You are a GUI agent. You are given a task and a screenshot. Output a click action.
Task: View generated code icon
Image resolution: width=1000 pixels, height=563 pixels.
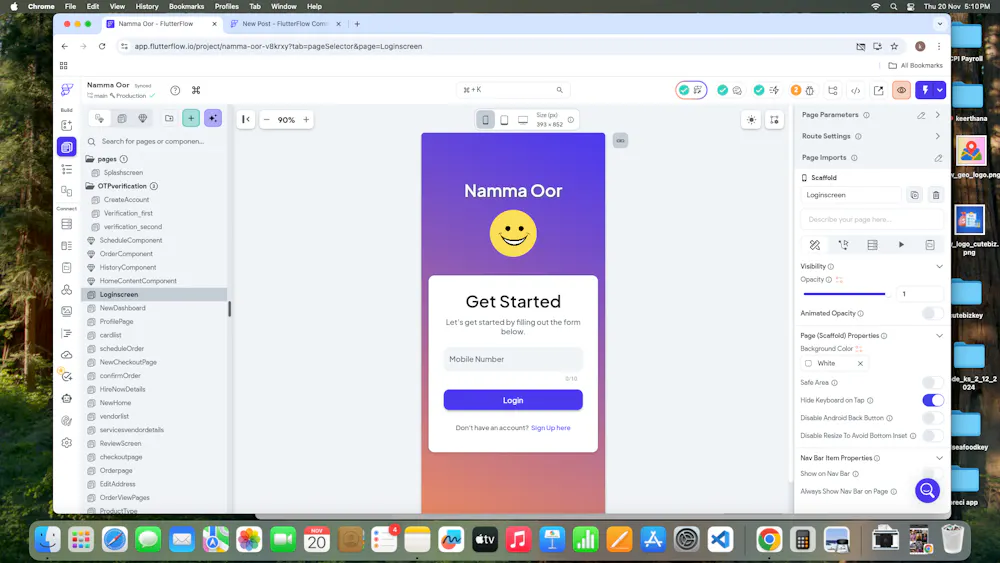856,91
